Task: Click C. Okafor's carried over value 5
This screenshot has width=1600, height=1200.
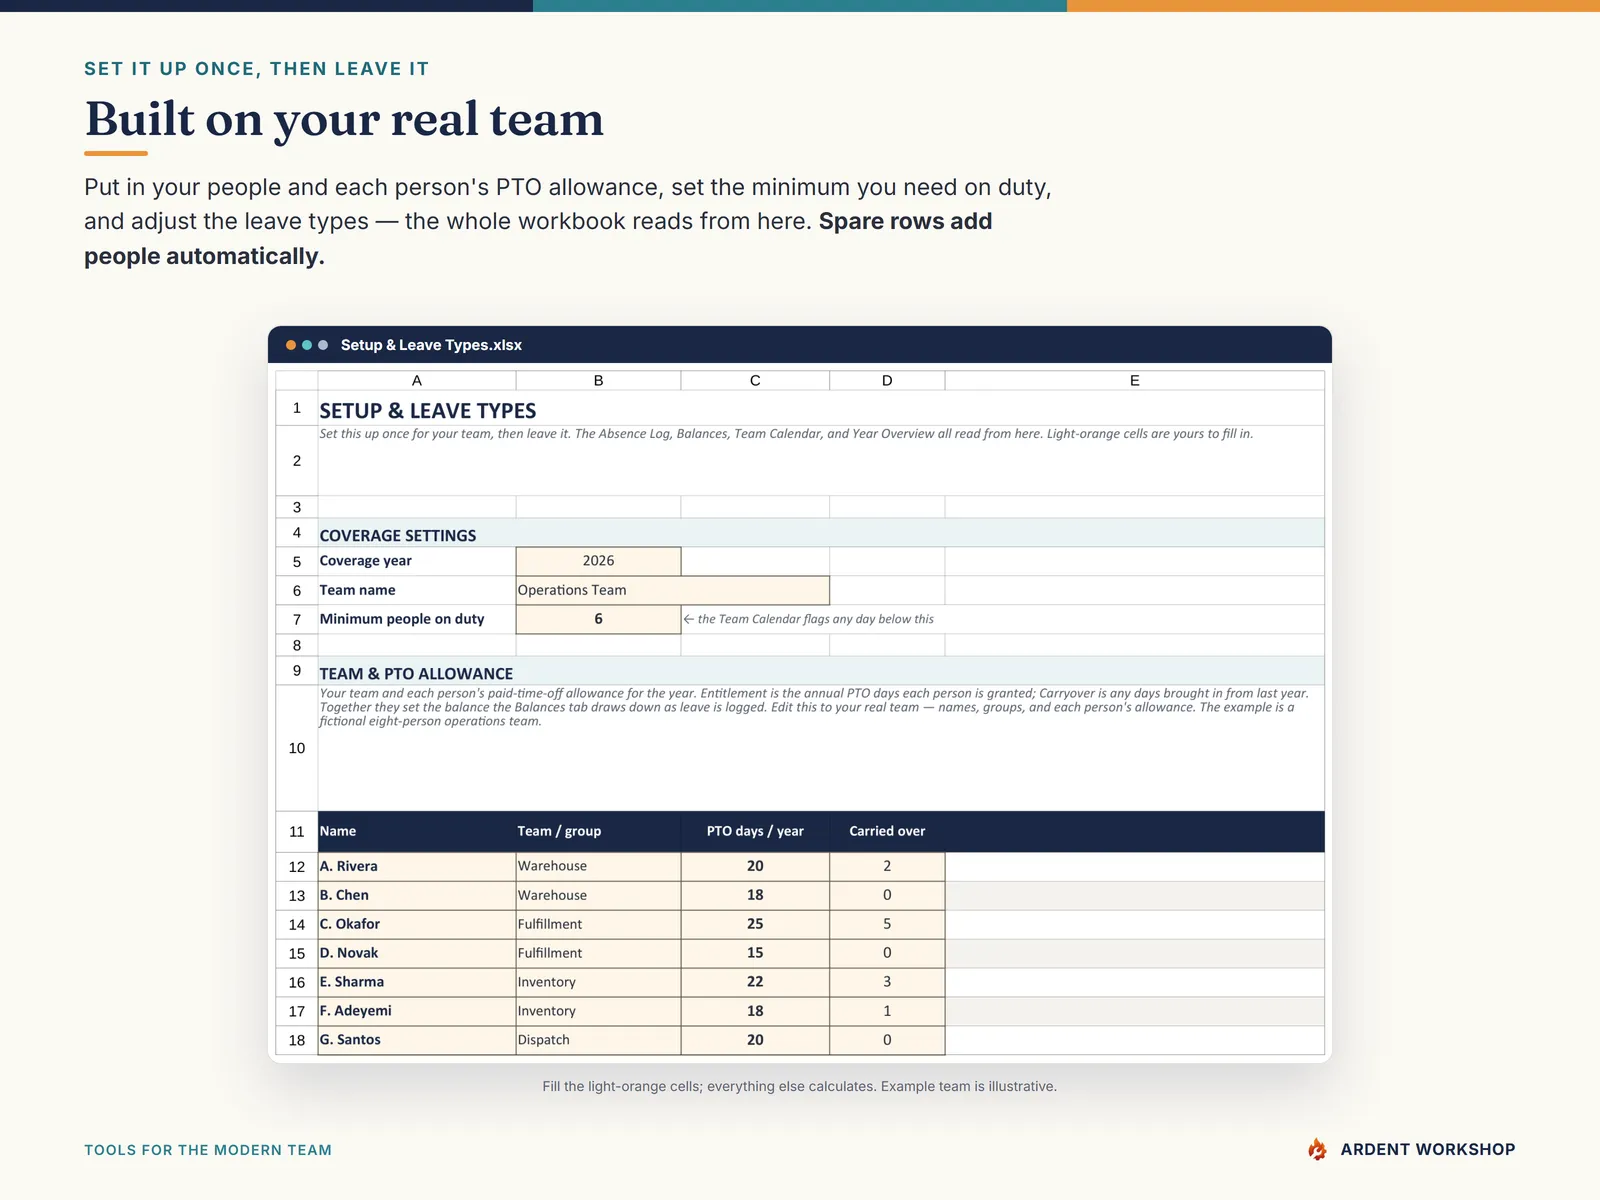Action: point(887,924)
